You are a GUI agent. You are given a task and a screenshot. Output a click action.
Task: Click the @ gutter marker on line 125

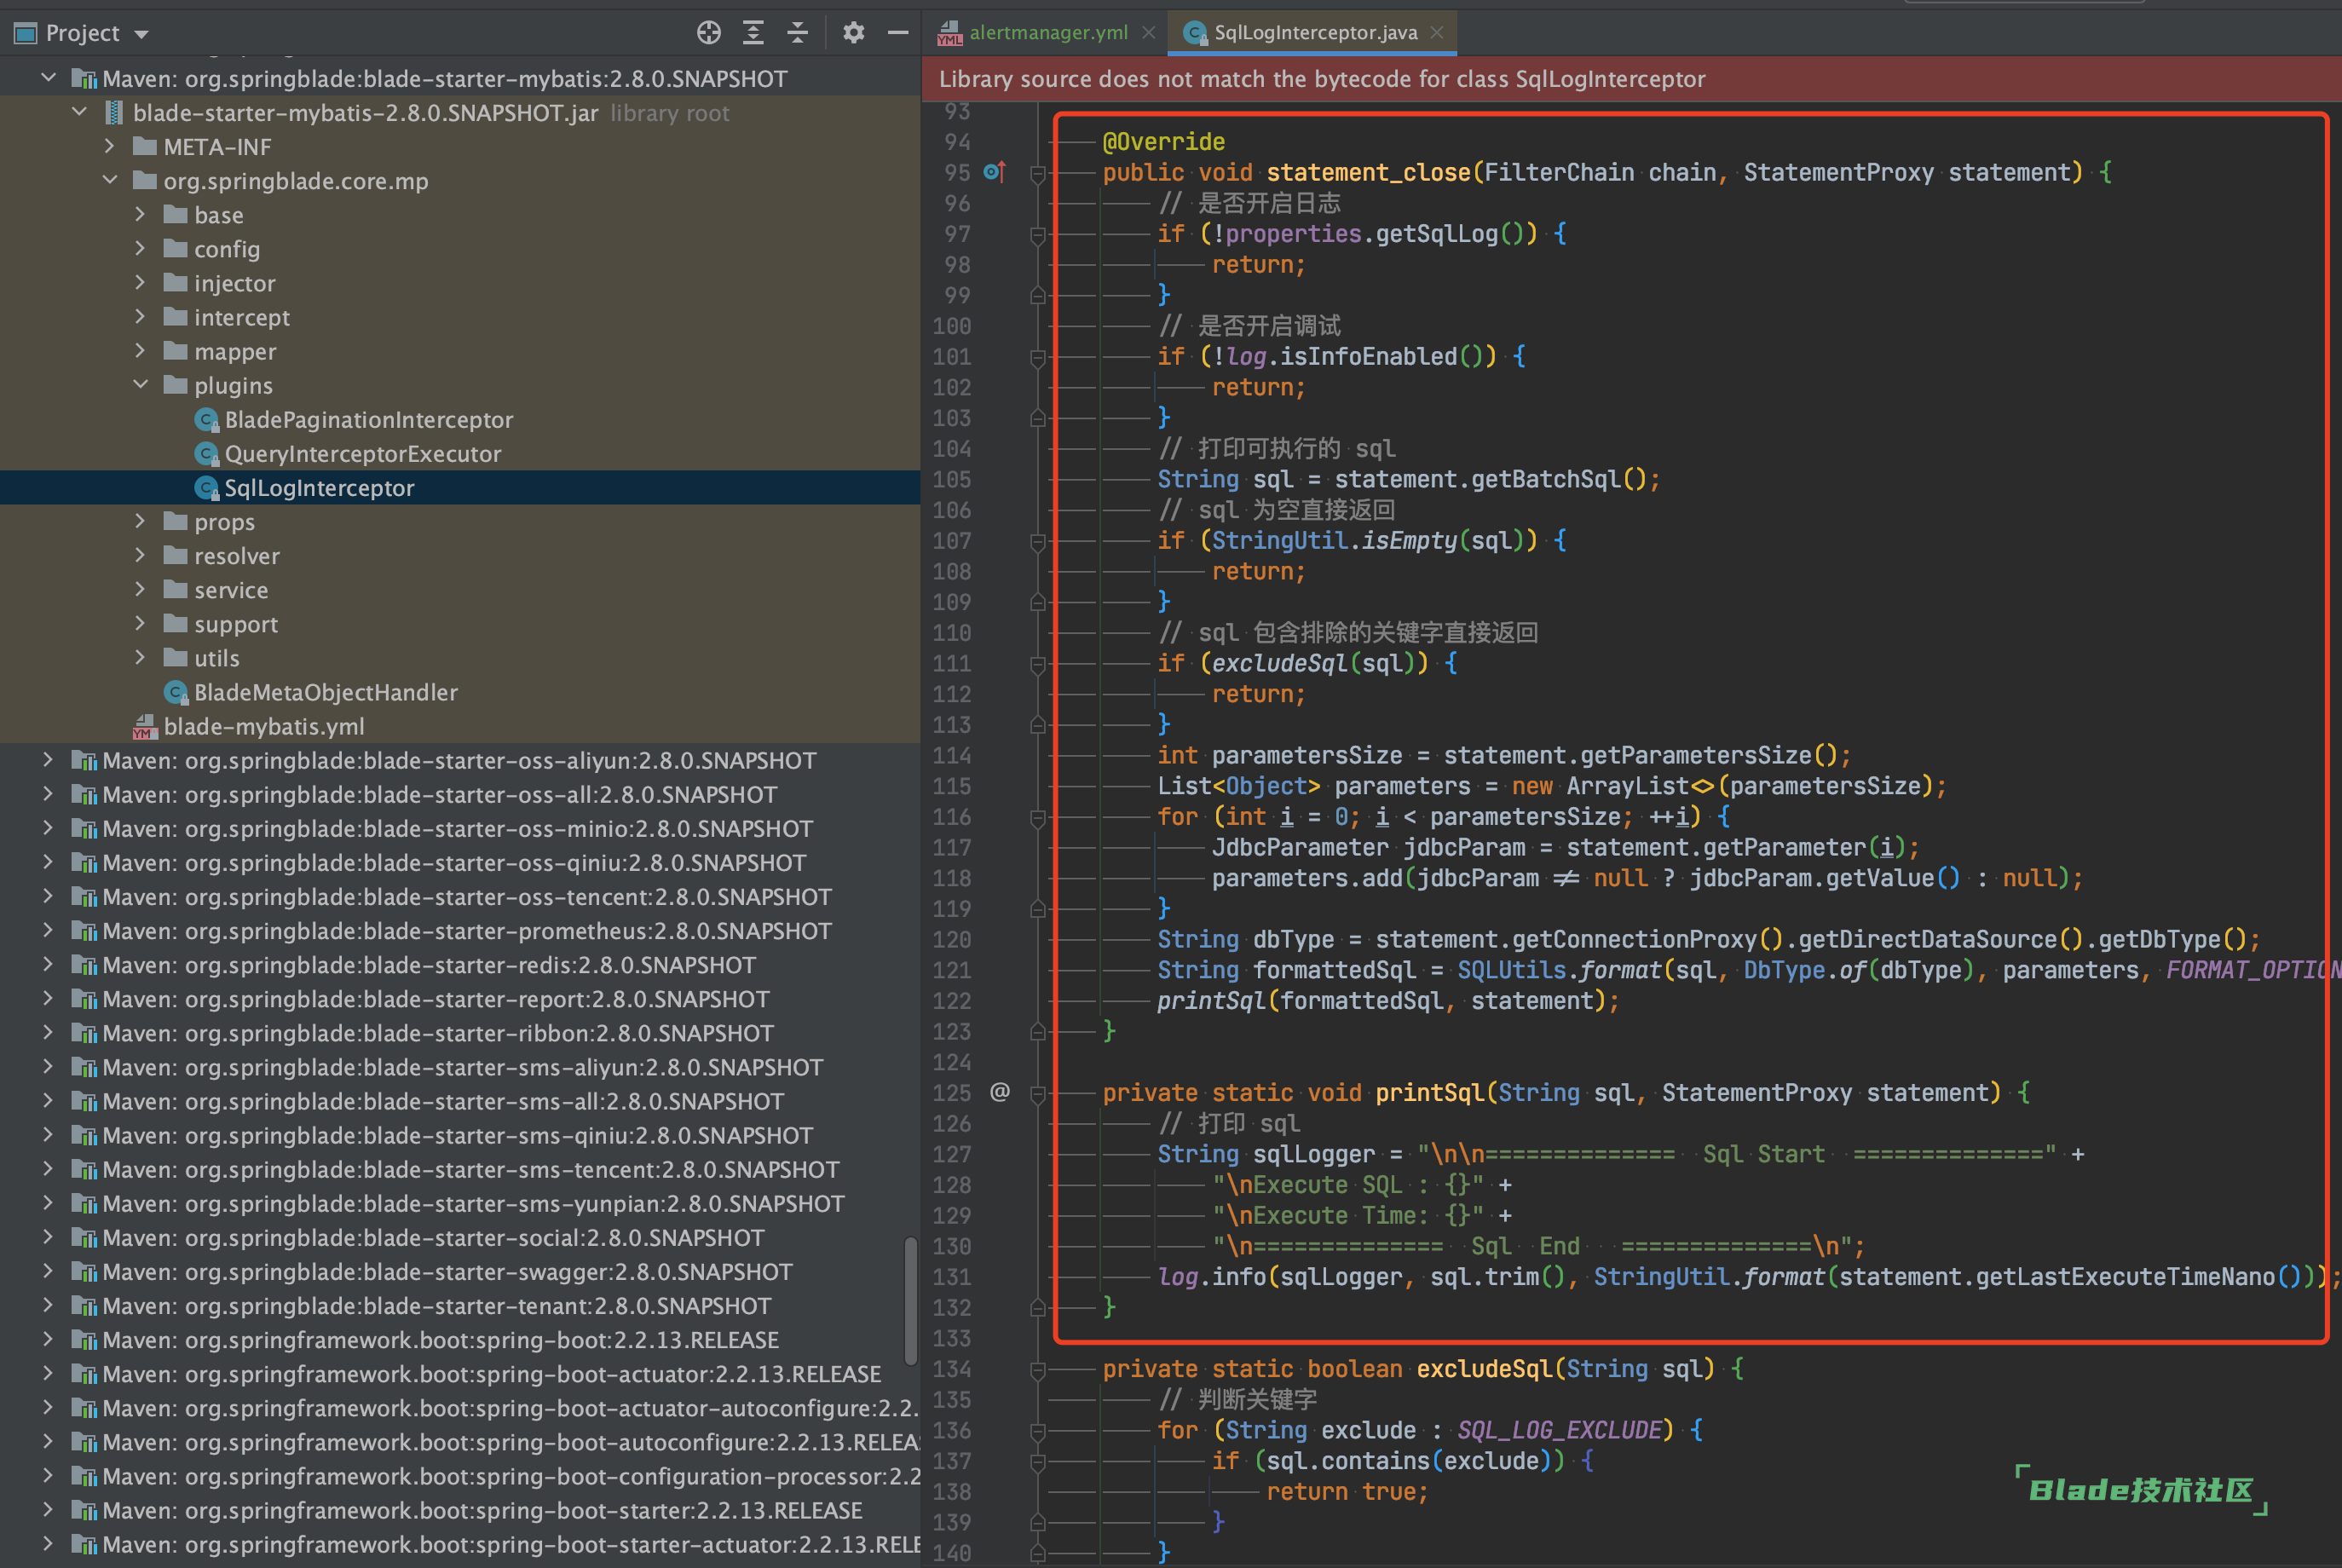point(999,1092)
